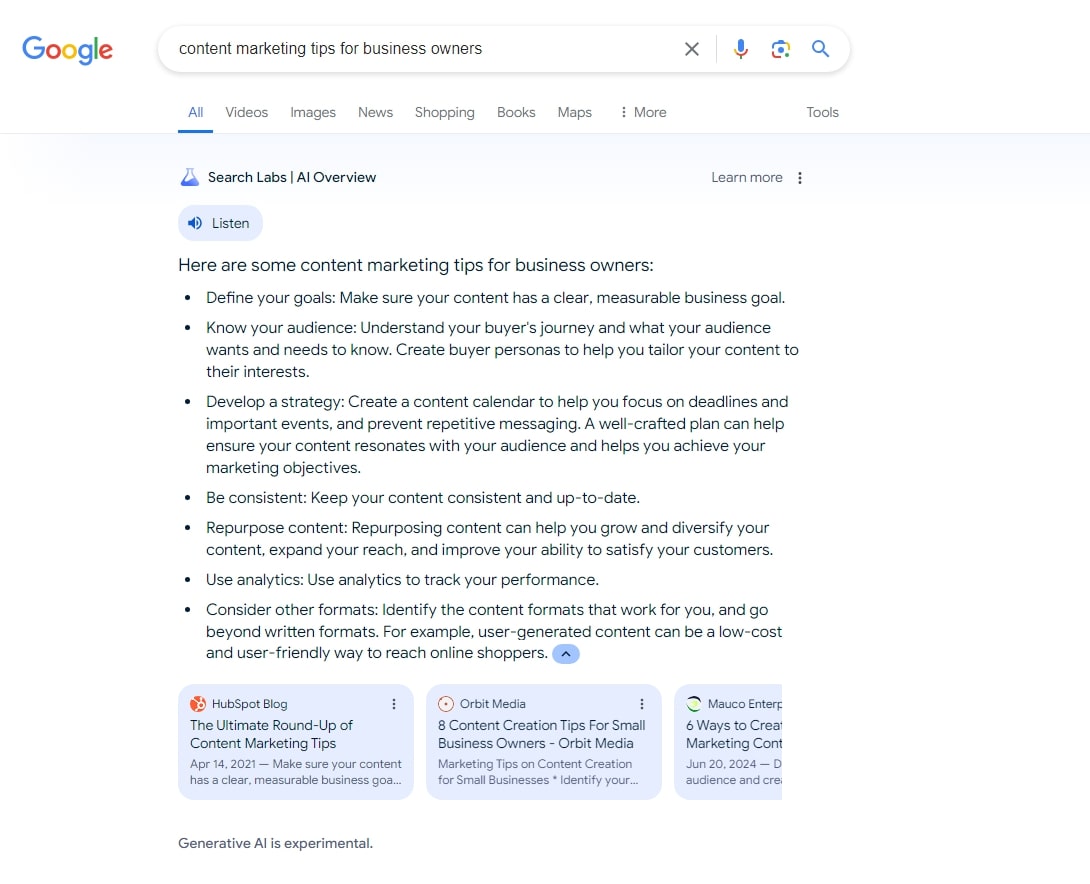The image size is (1090, 884).
Task: Open HubSpot Blog card options menu
Action: (394, 704)
